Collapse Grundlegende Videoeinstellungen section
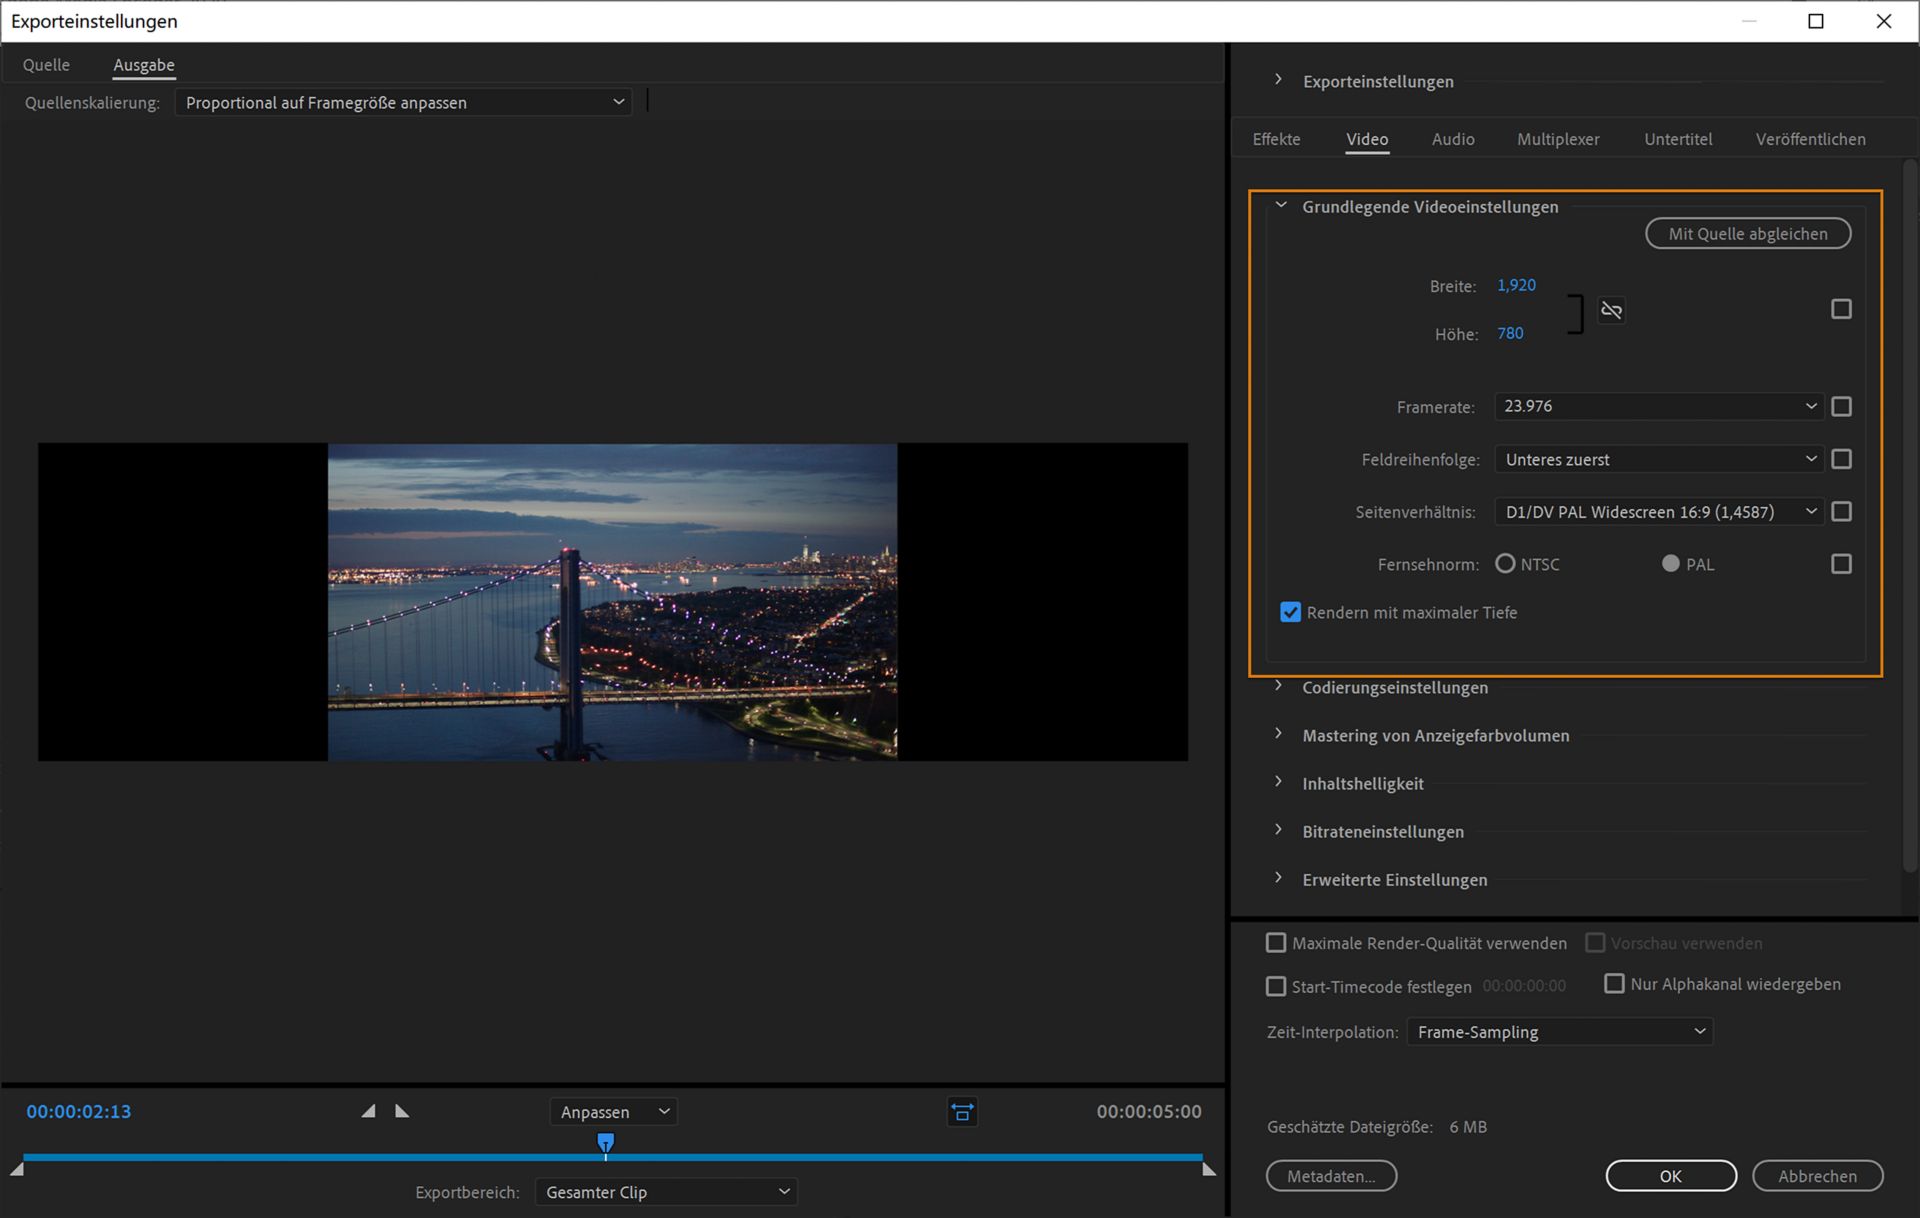Screen dimensions: 1920x1218 (1280, 206)
